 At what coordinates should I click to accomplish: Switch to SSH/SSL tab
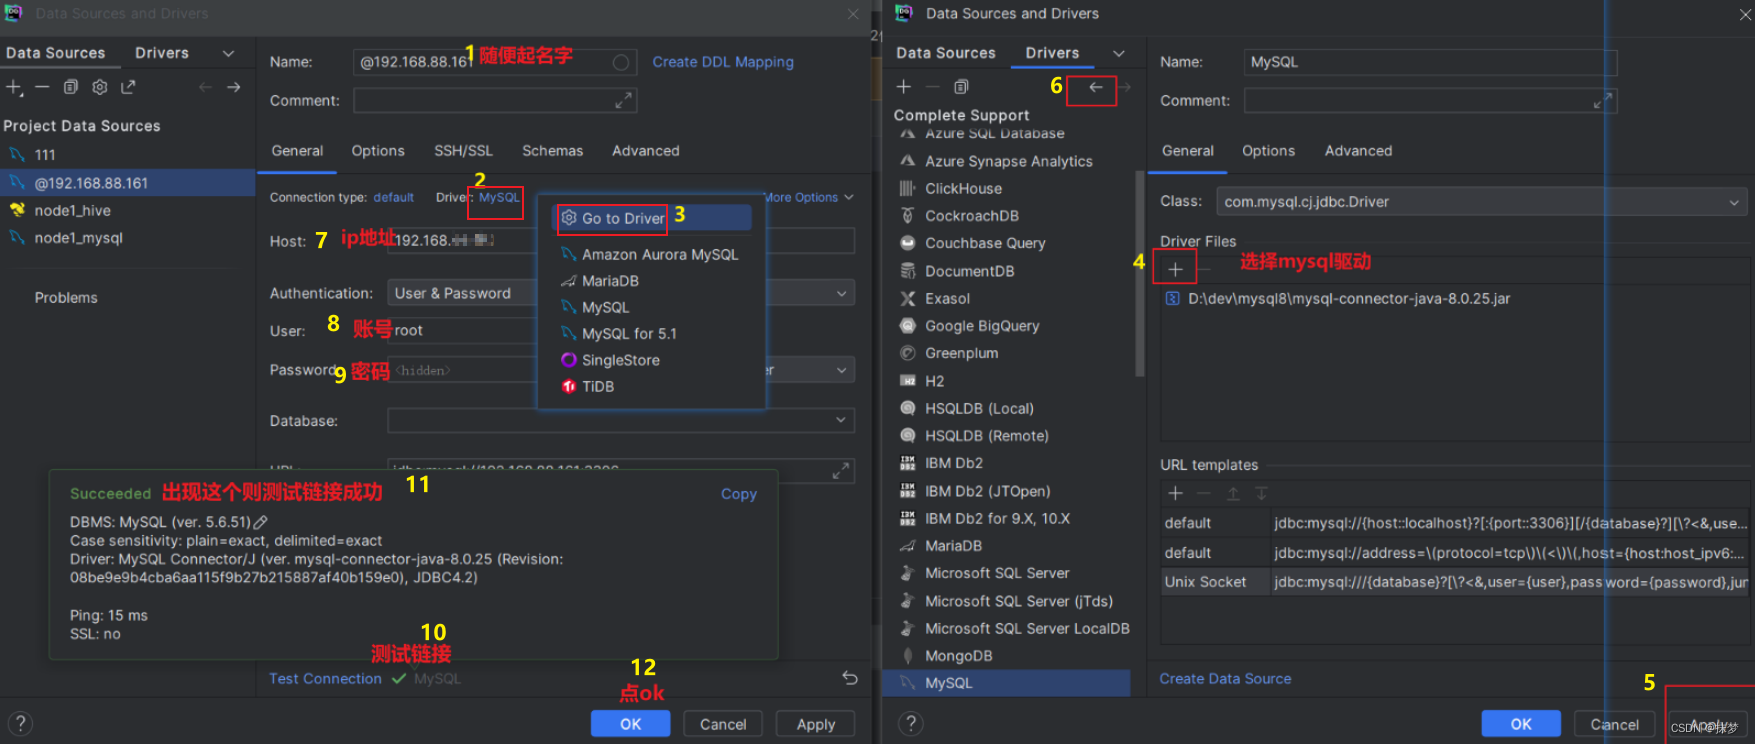pyautogui.click(x=463, y=151)
